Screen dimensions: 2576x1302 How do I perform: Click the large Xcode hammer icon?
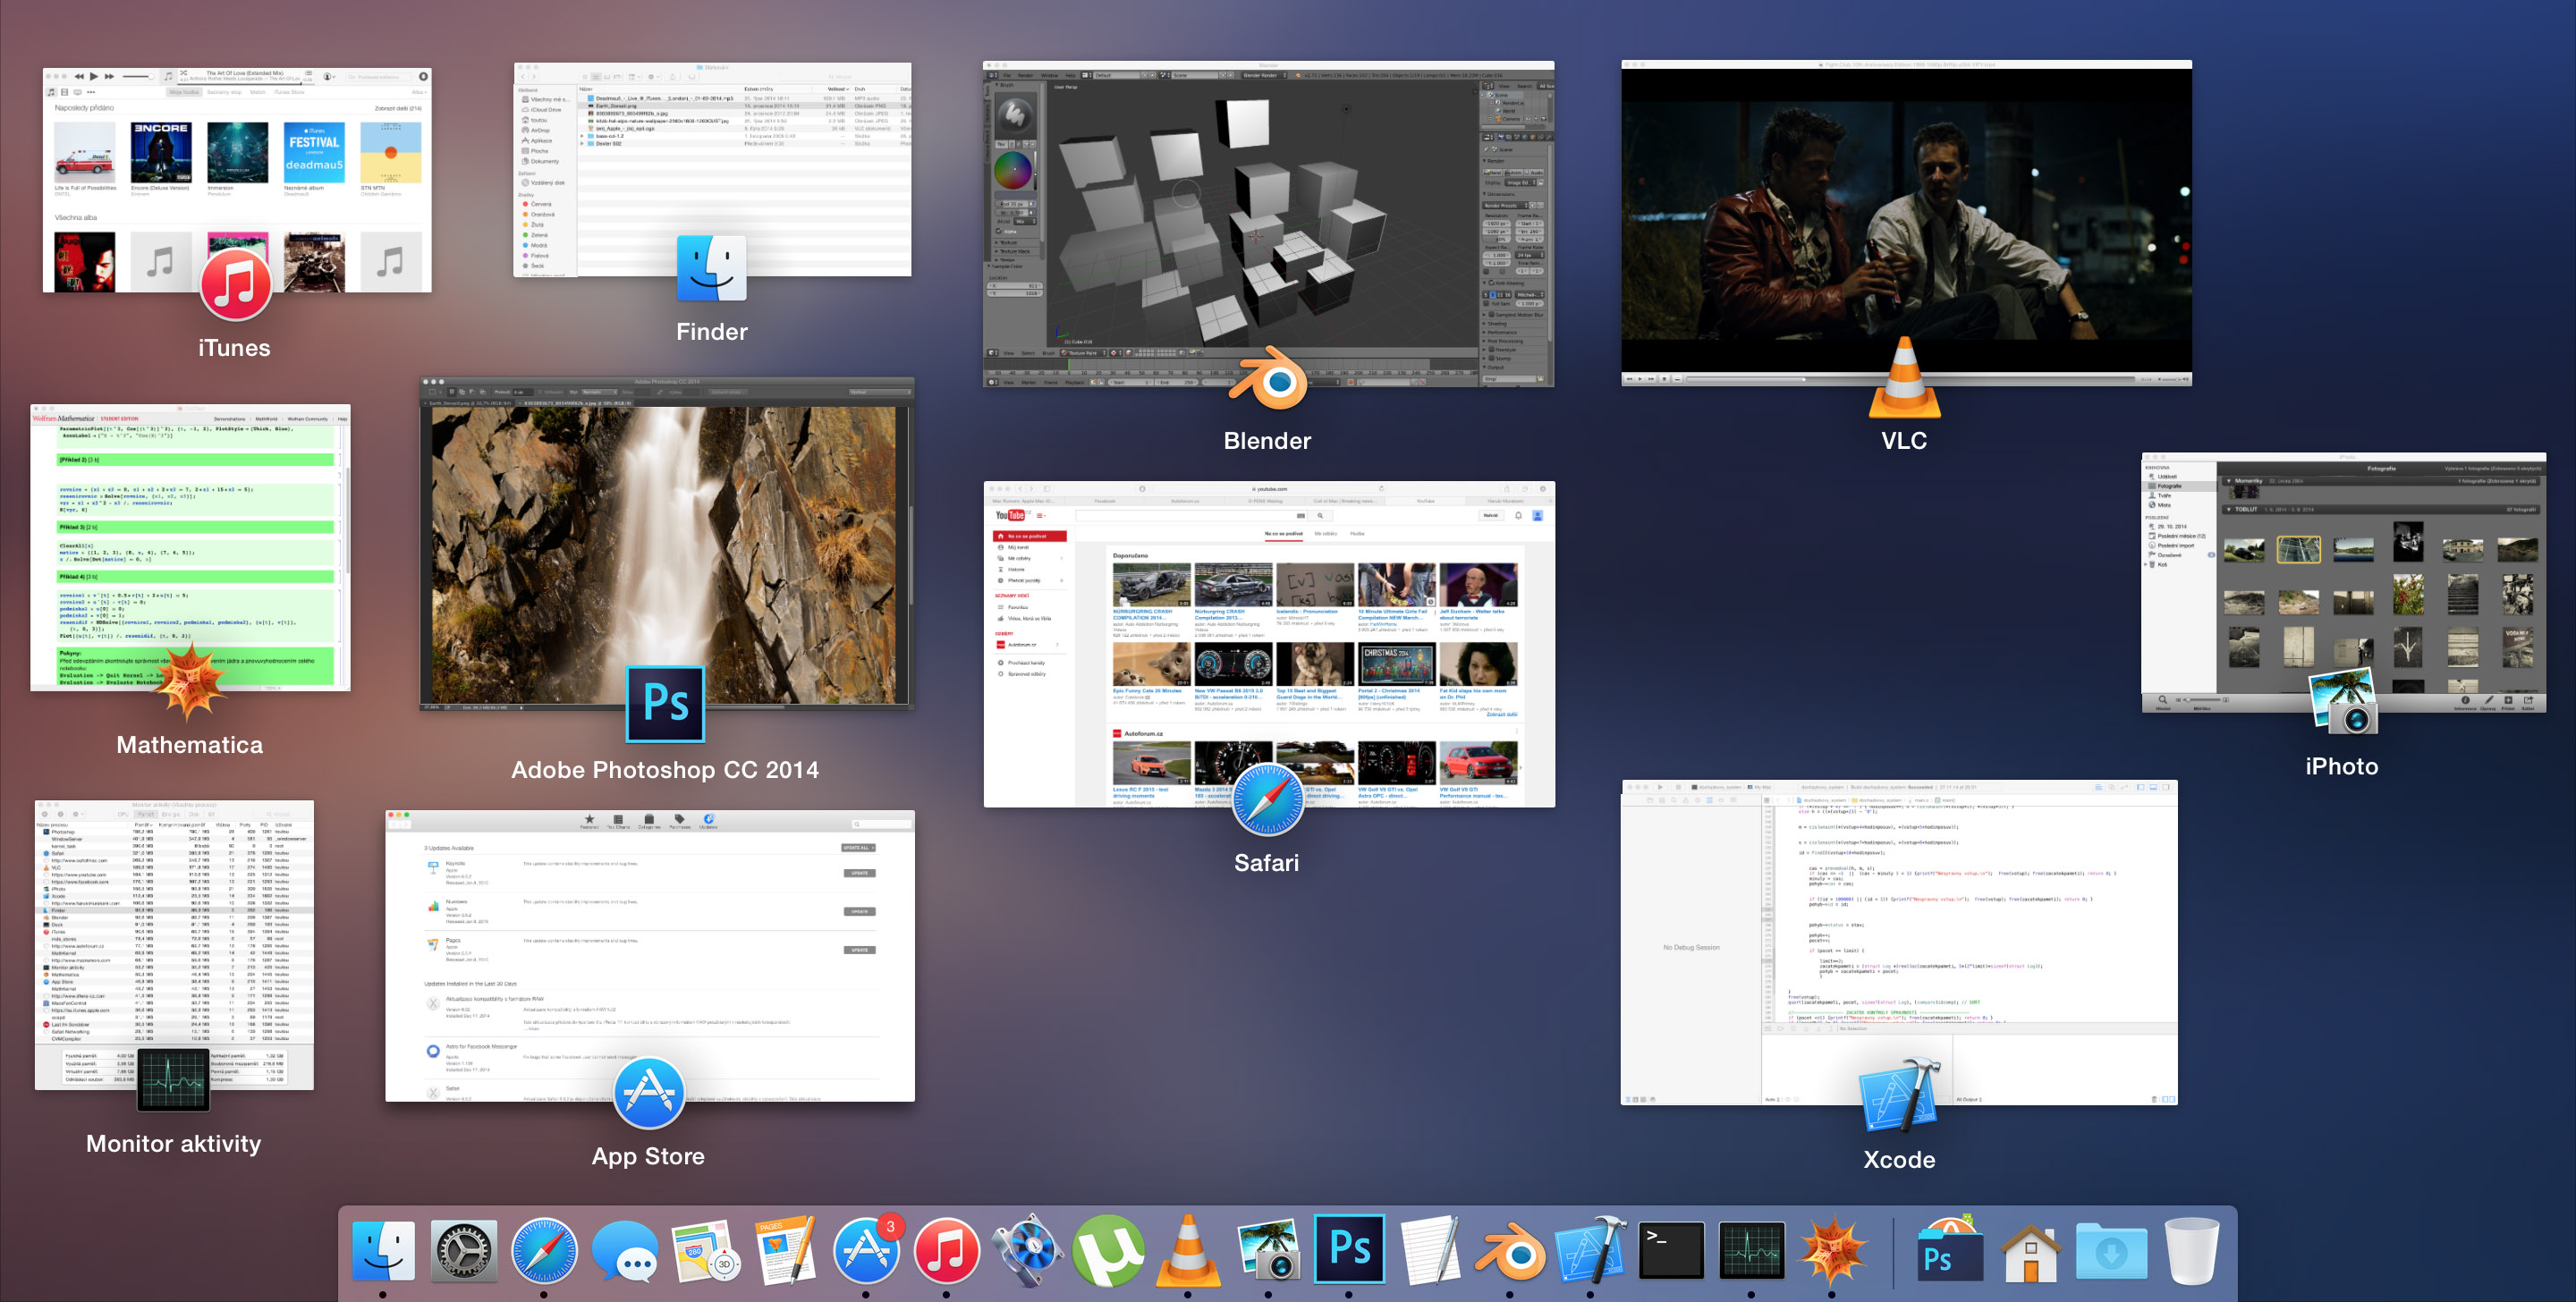(x=1899, y=1095)
